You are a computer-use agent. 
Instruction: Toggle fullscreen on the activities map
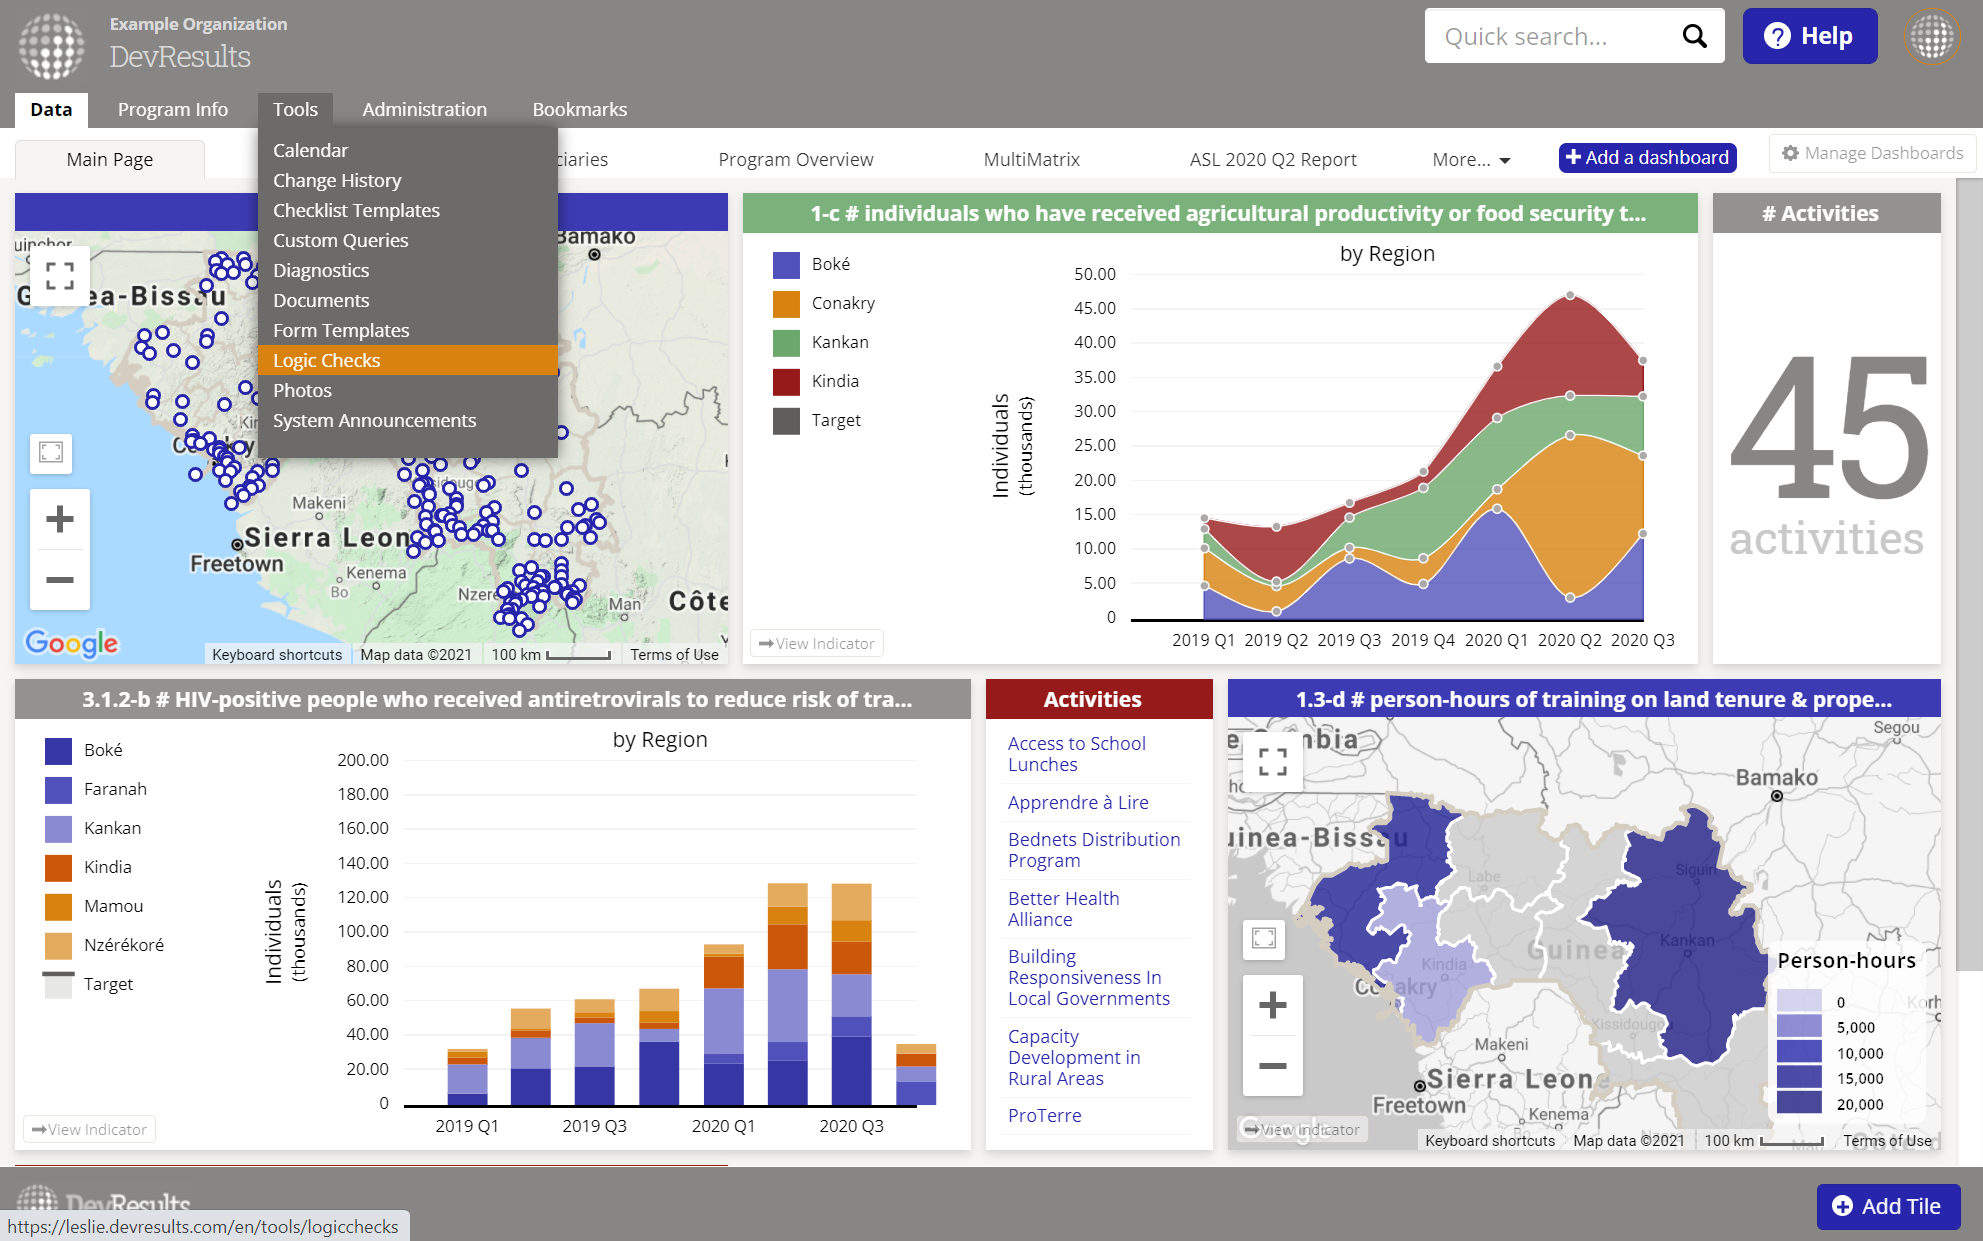pos(60,276)
